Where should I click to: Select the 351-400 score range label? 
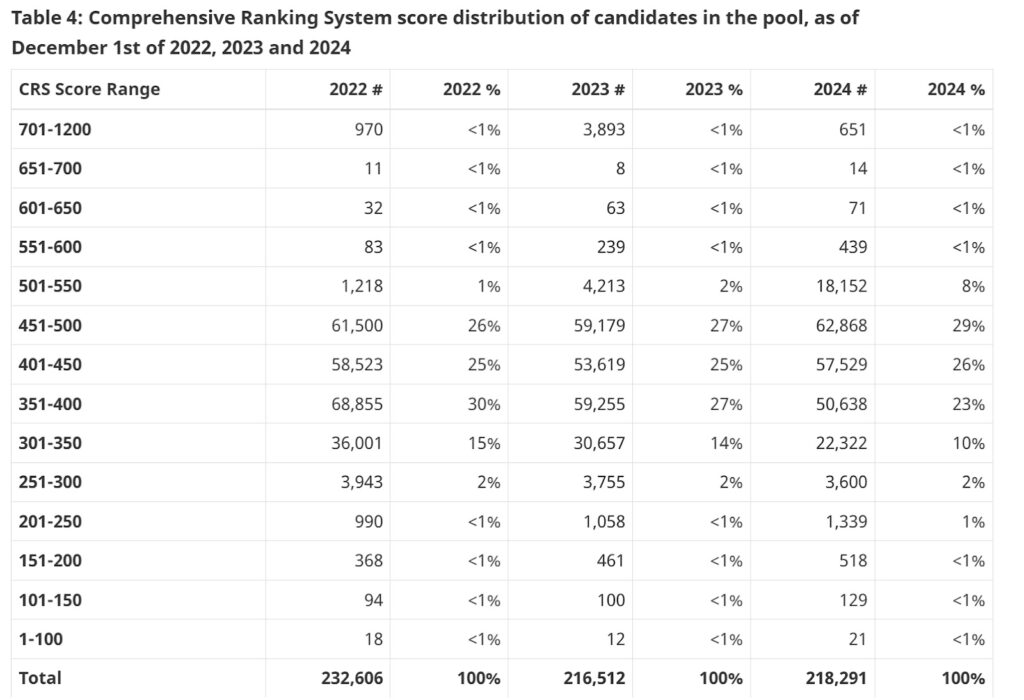50,404
